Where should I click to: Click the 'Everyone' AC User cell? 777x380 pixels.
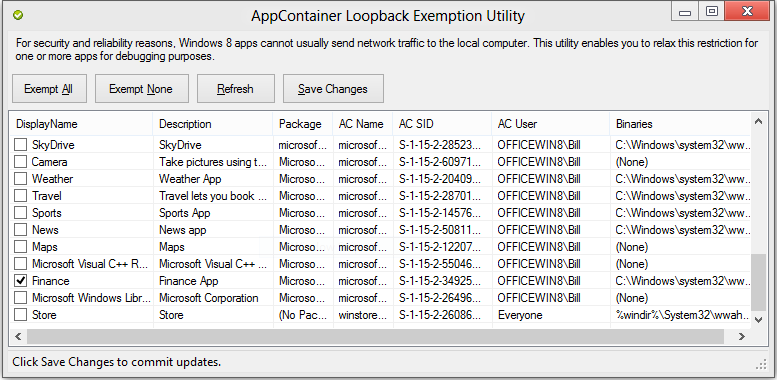[551, 315]
